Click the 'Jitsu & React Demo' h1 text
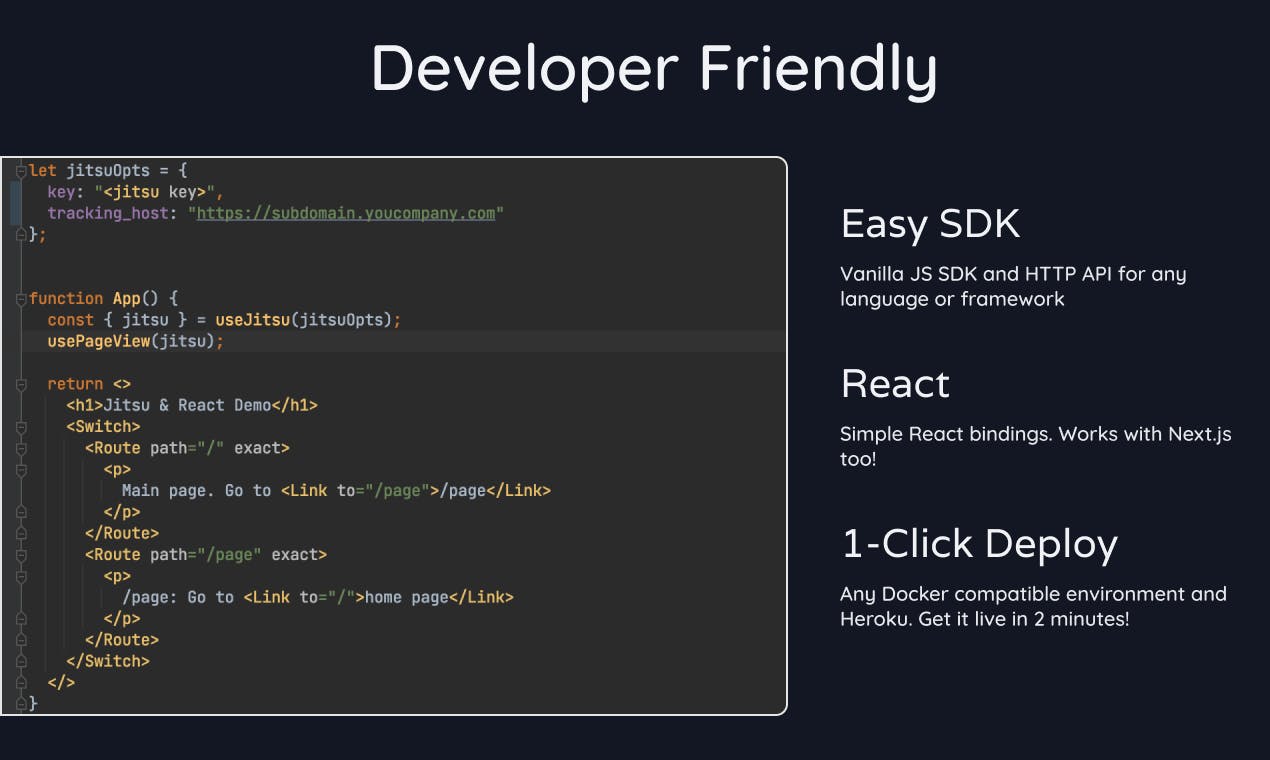 coord(187,405)
